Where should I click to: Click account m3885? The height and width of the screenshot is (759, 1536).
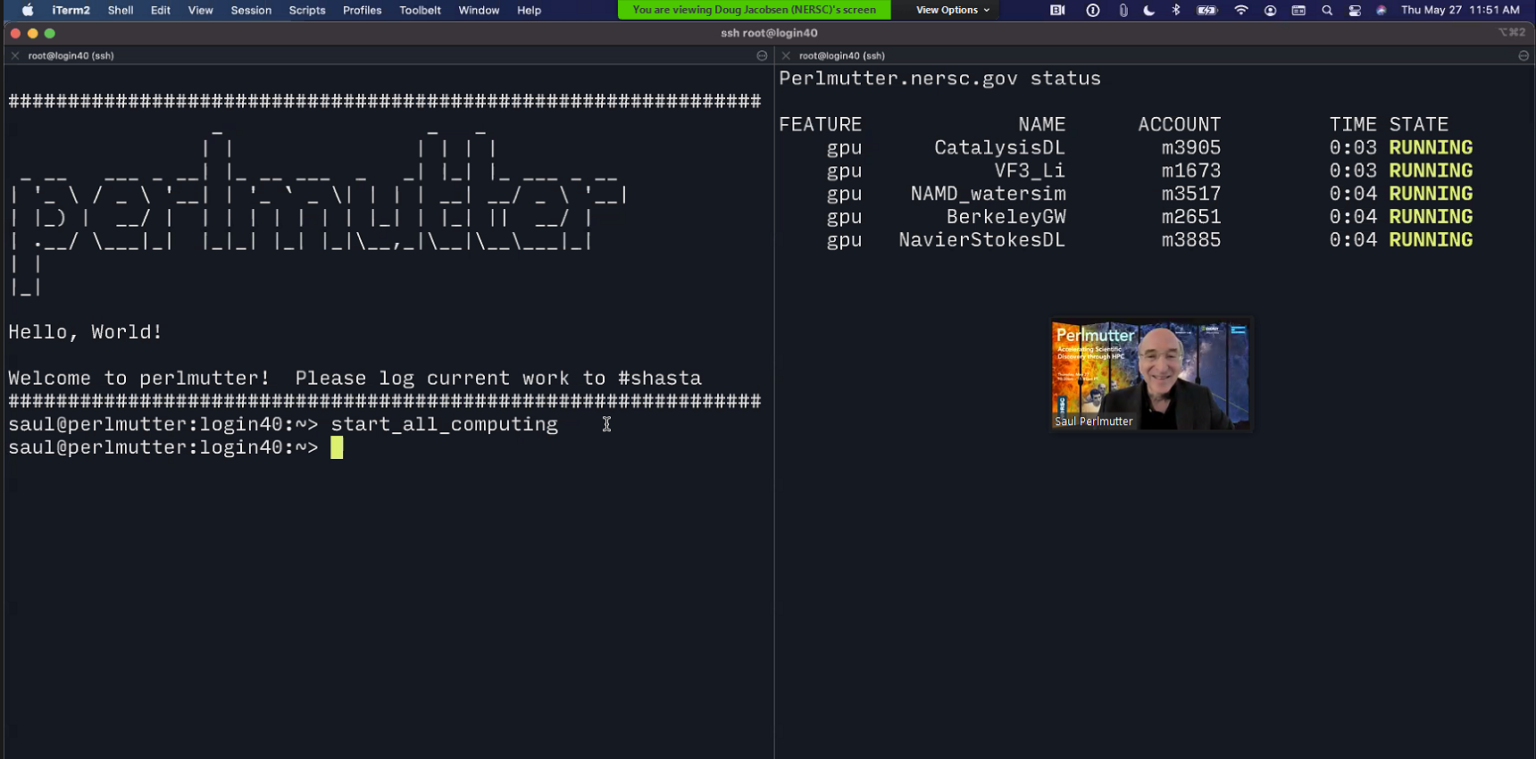click(x=1191, y=240)
